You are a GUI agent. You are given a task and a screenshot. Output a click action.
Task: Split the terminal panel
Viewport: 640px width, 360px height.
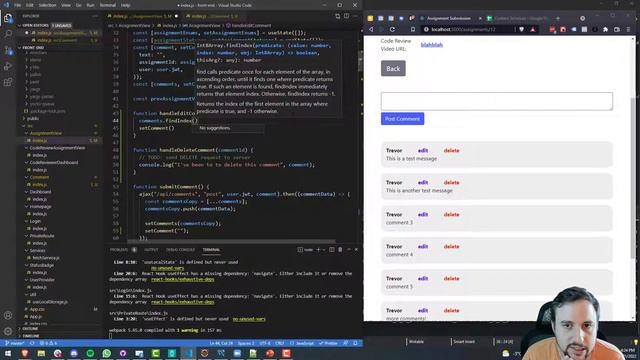pos(331,249)
